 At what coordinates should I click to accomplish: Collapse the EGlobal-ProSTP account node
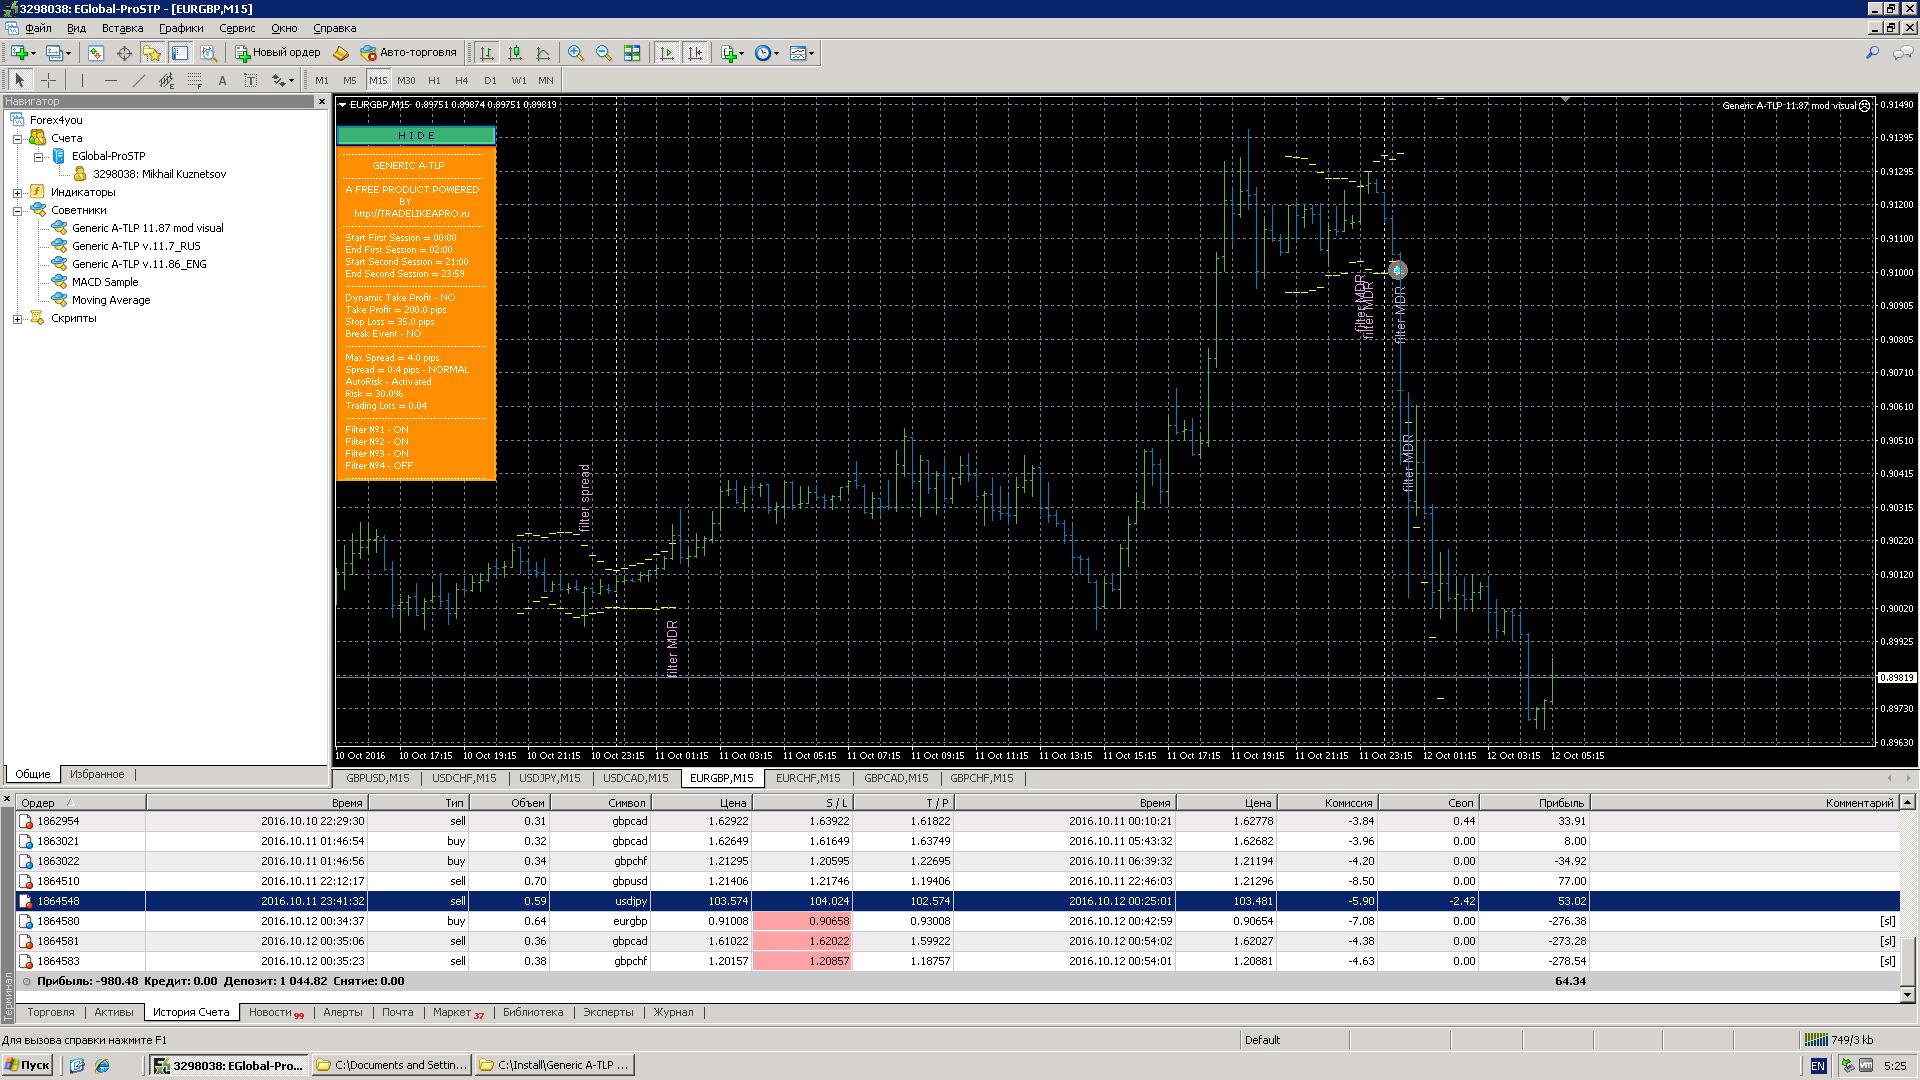38,157
